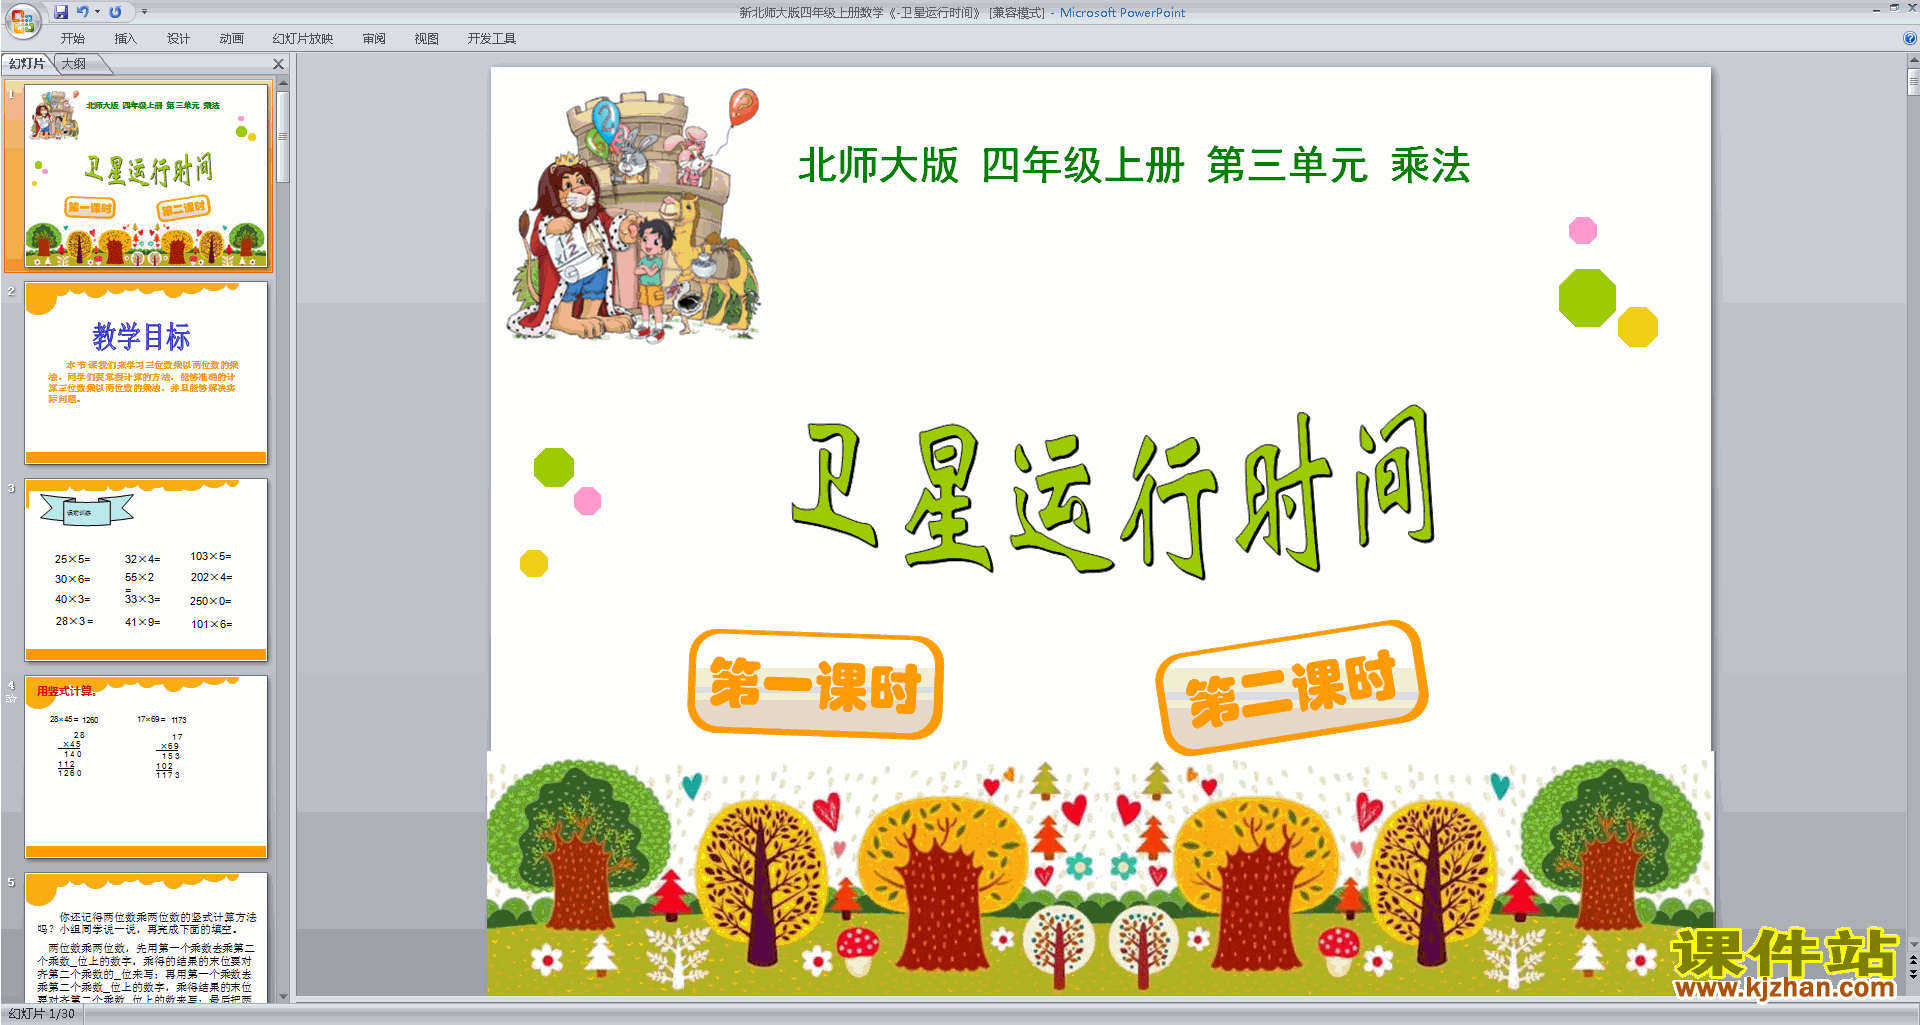1920x1025 pixels.
Task: Open the 幻灯片放映 ribbon tab
Action: point(302,39)
